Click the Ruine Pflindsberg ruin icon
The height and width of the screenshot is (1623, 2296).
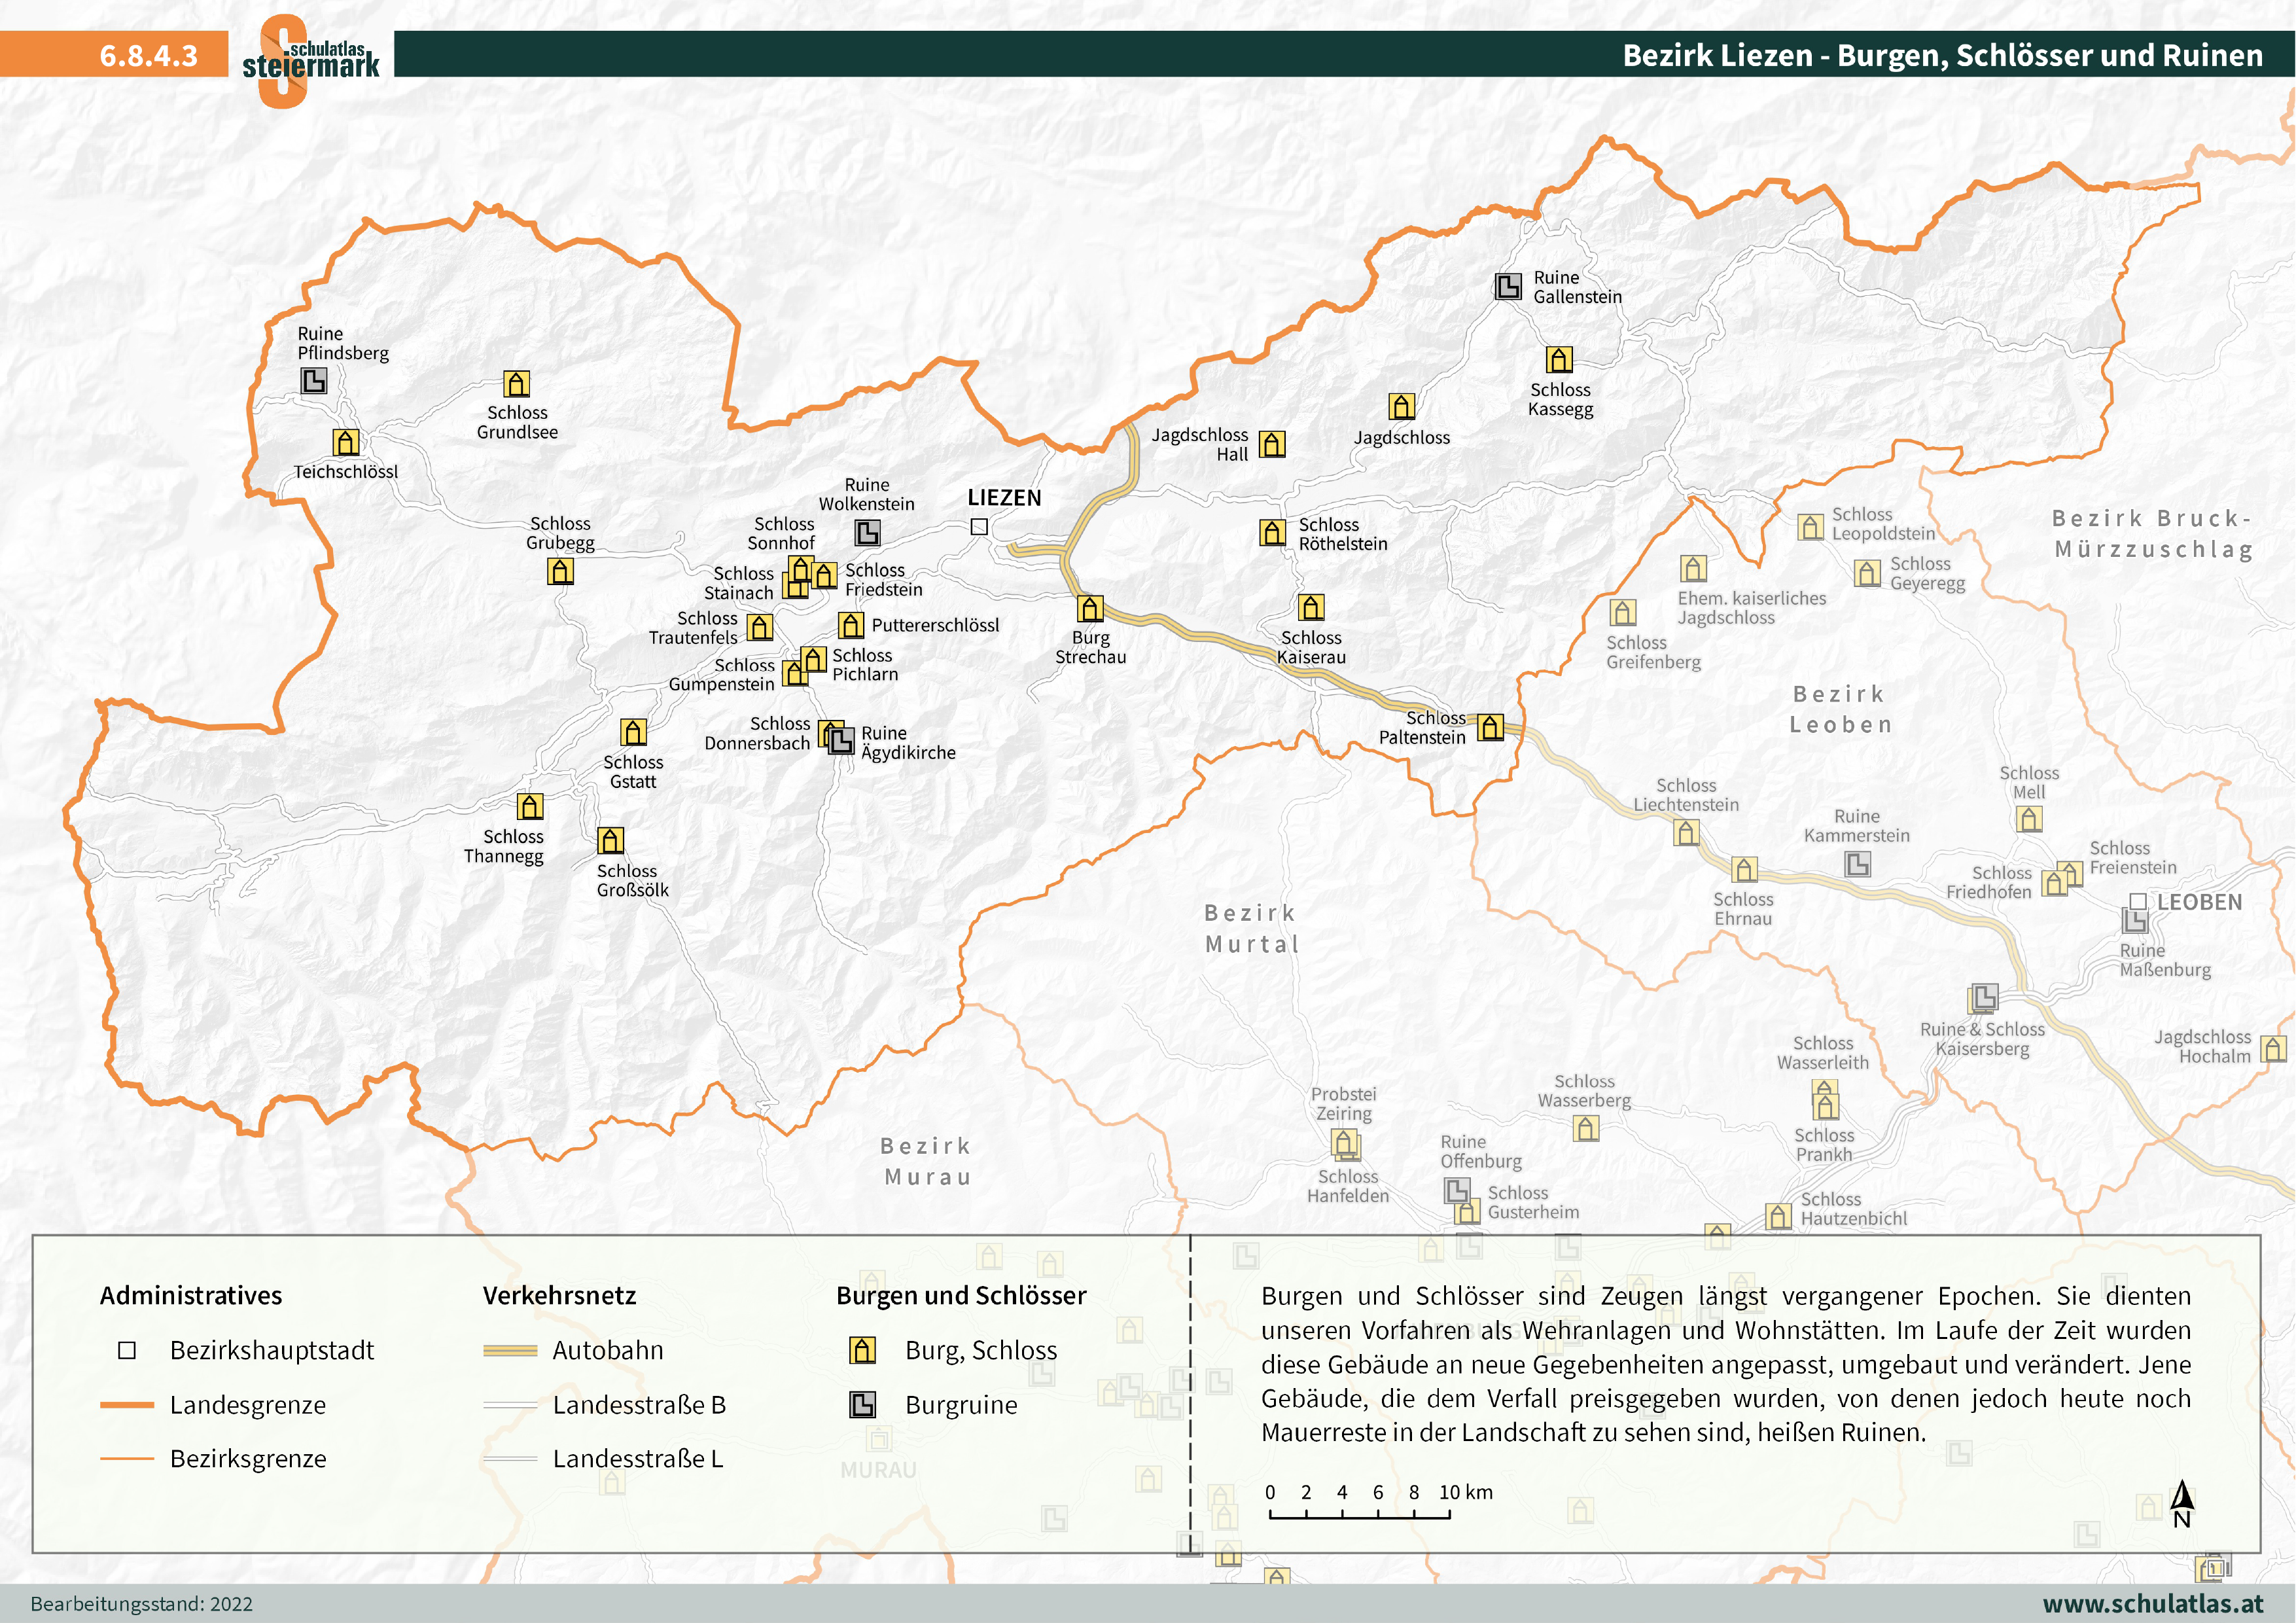click(314, 380)
